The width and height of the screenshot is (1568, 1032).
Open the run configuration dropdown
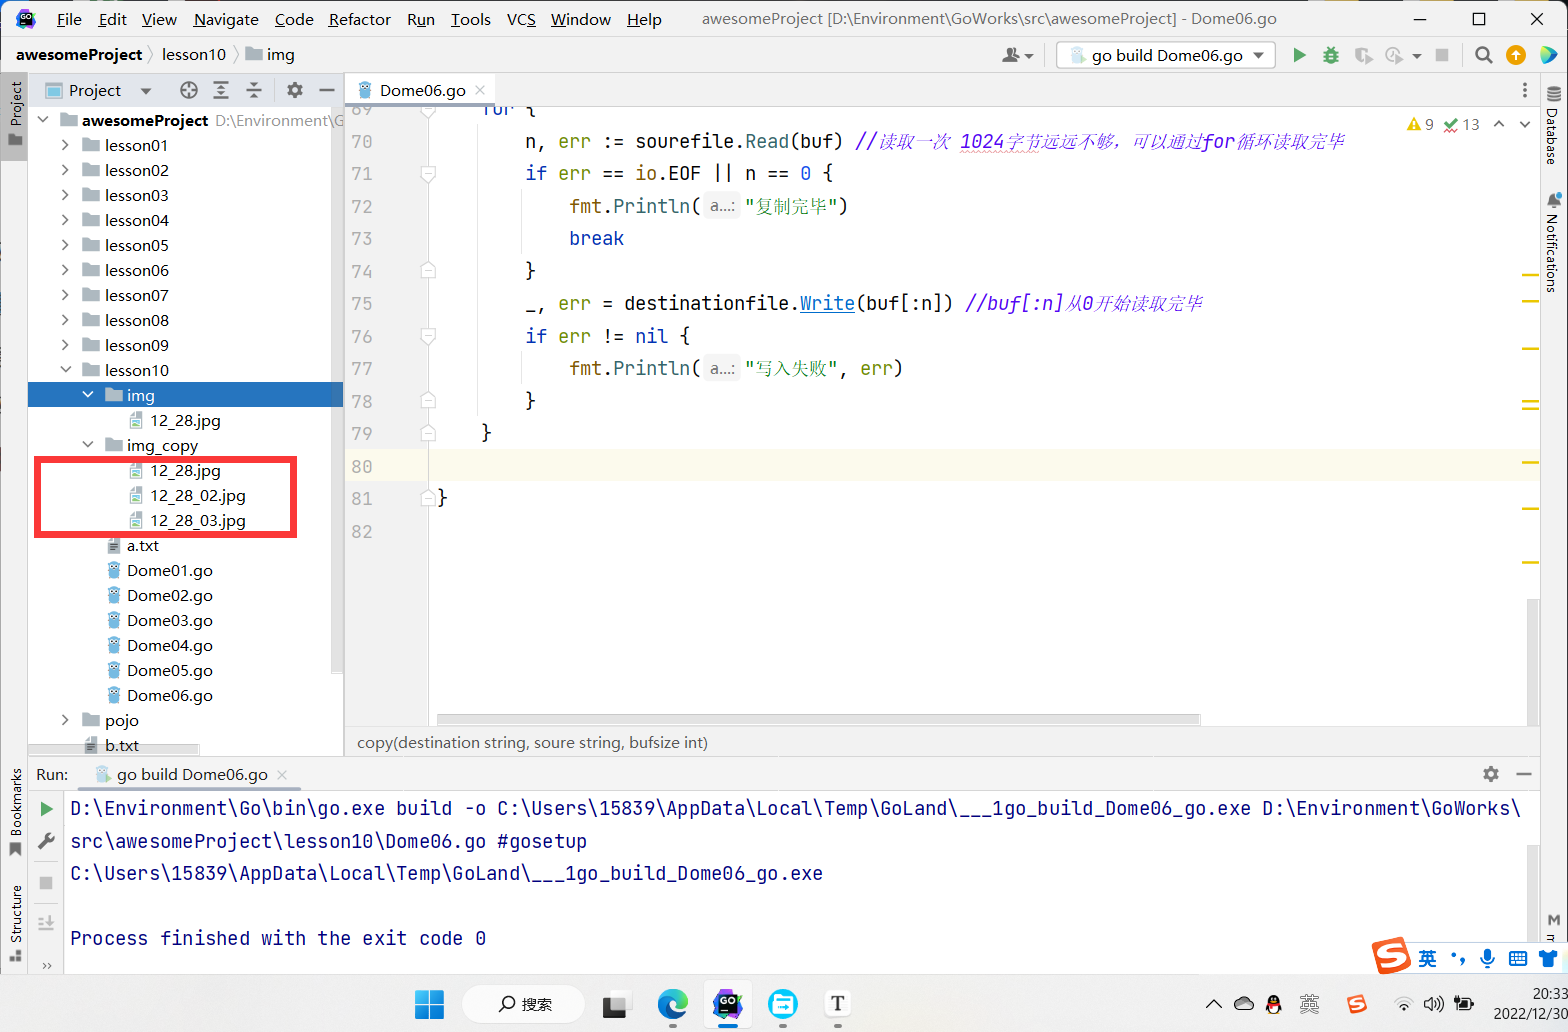[x=1166, y=55]
